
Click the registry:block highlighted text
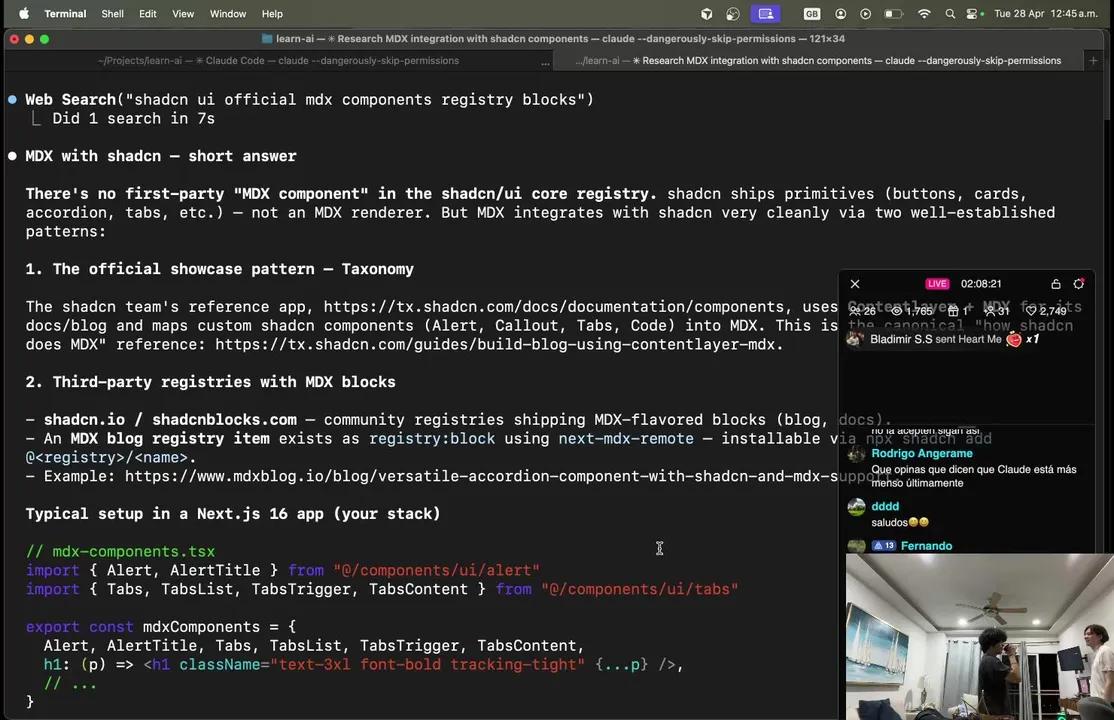click(x=432, y=439)
